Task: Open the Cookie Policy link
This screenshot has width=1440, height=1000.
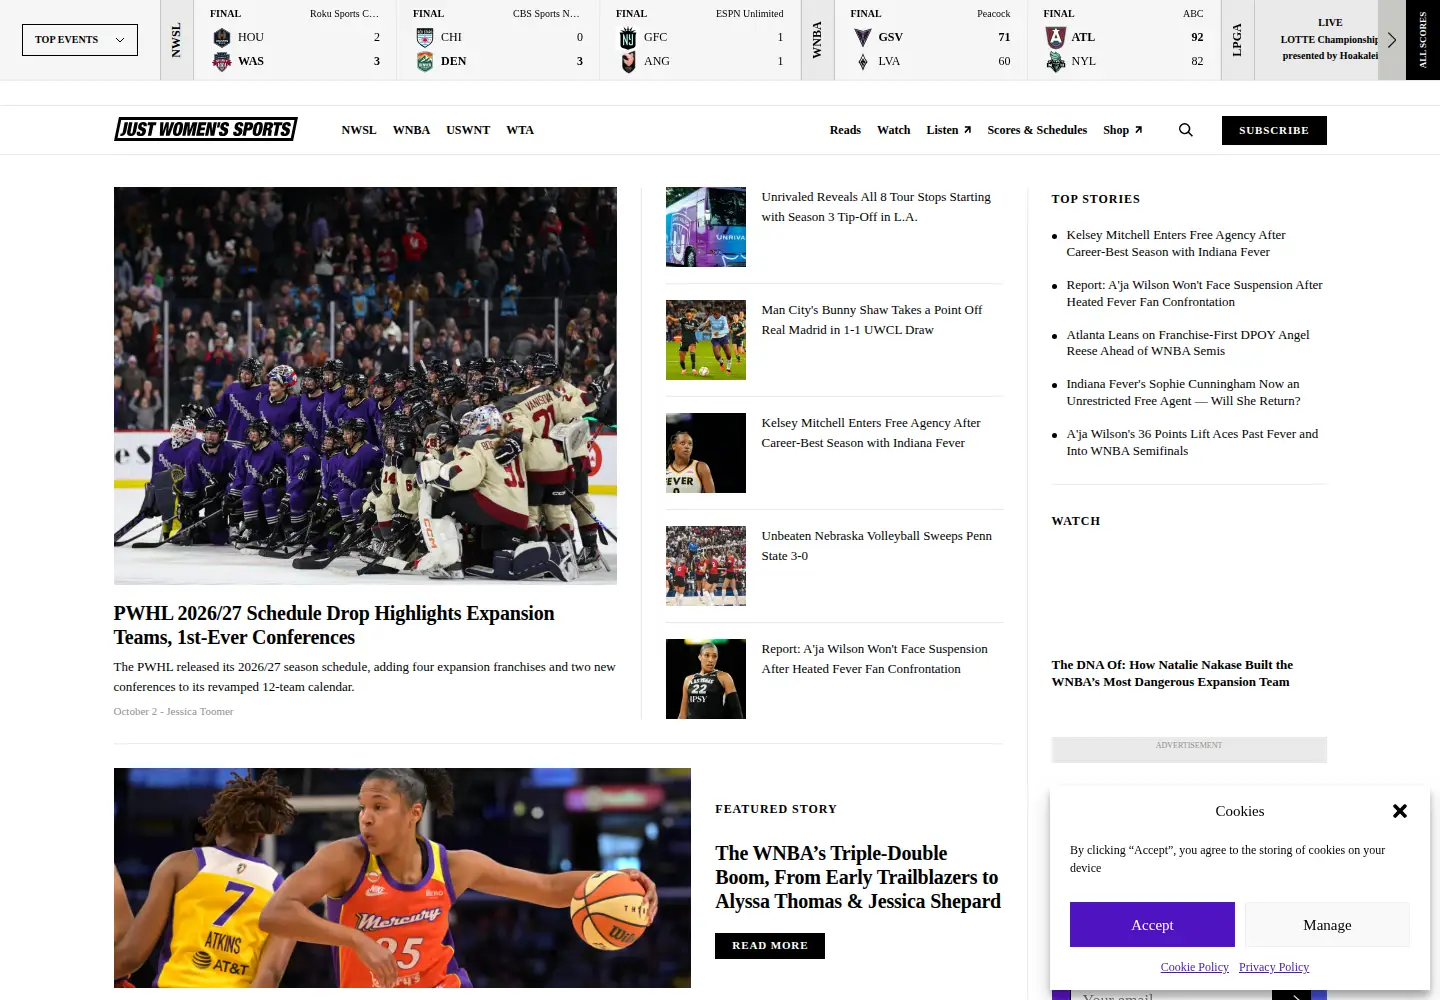Action: coord(1195,967)
